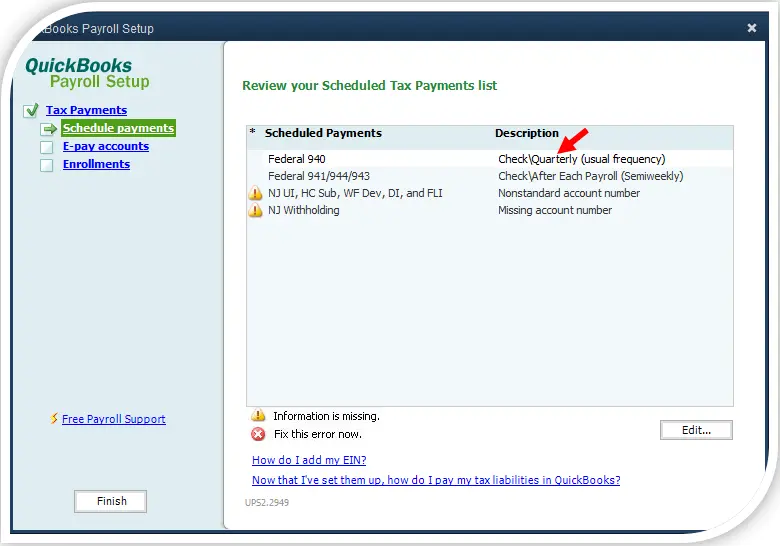Screen dimensions: 780x546
Task: Open the Free Payroll Support link
Action: (114, 419)
